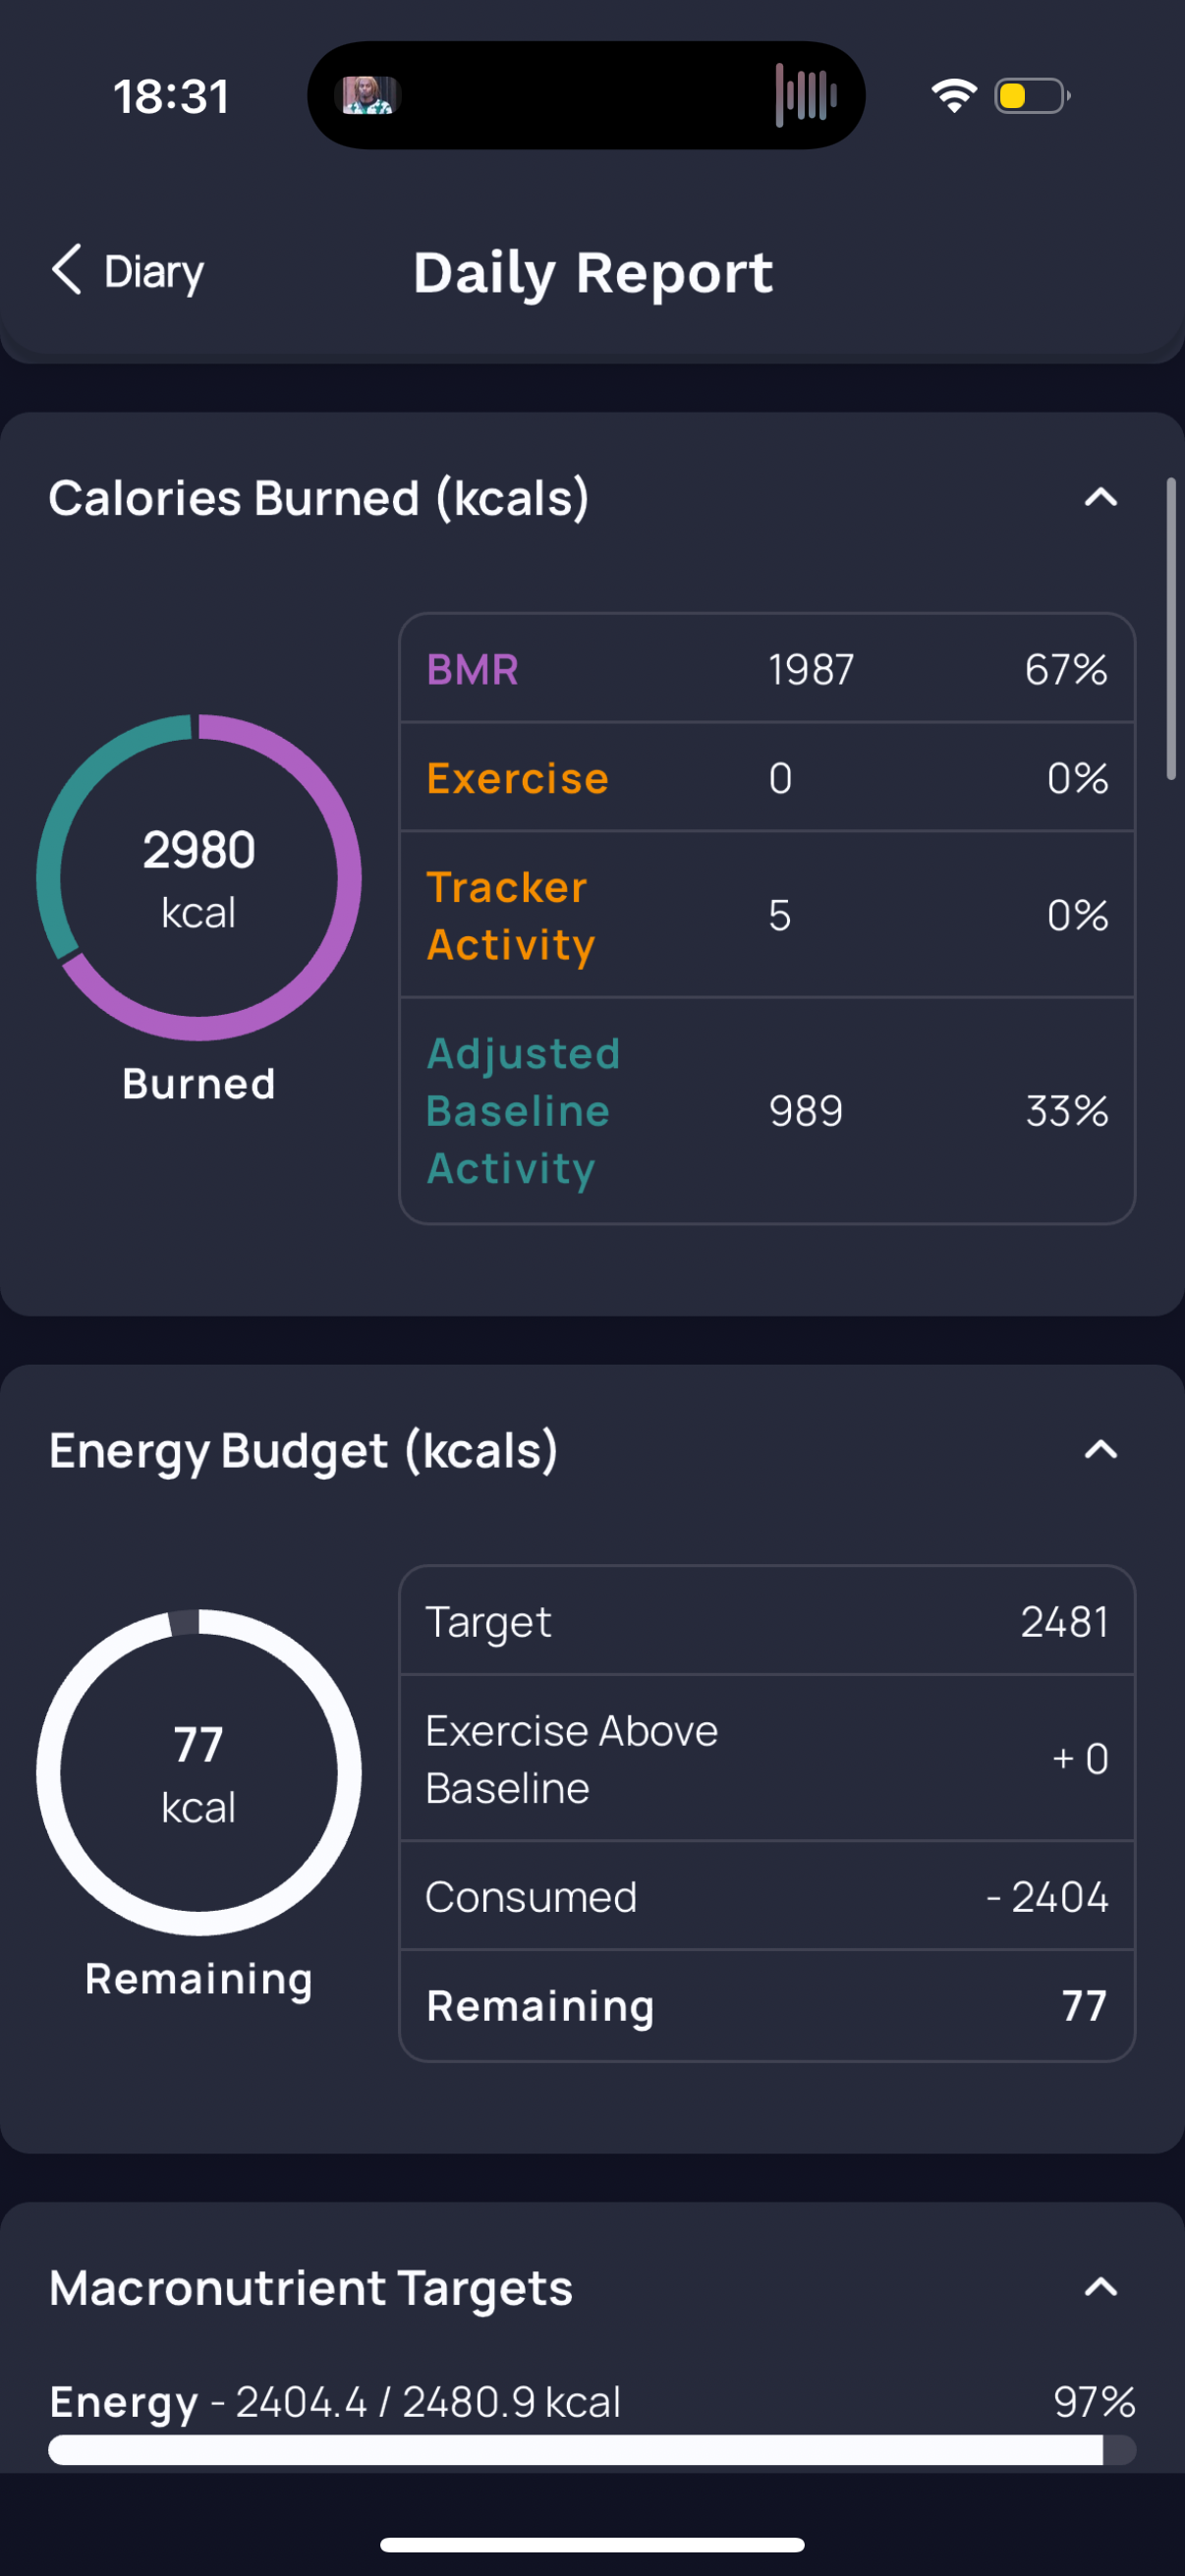
Task: Click the vertical scrollbar indicator
Action: coord(1171,628)
